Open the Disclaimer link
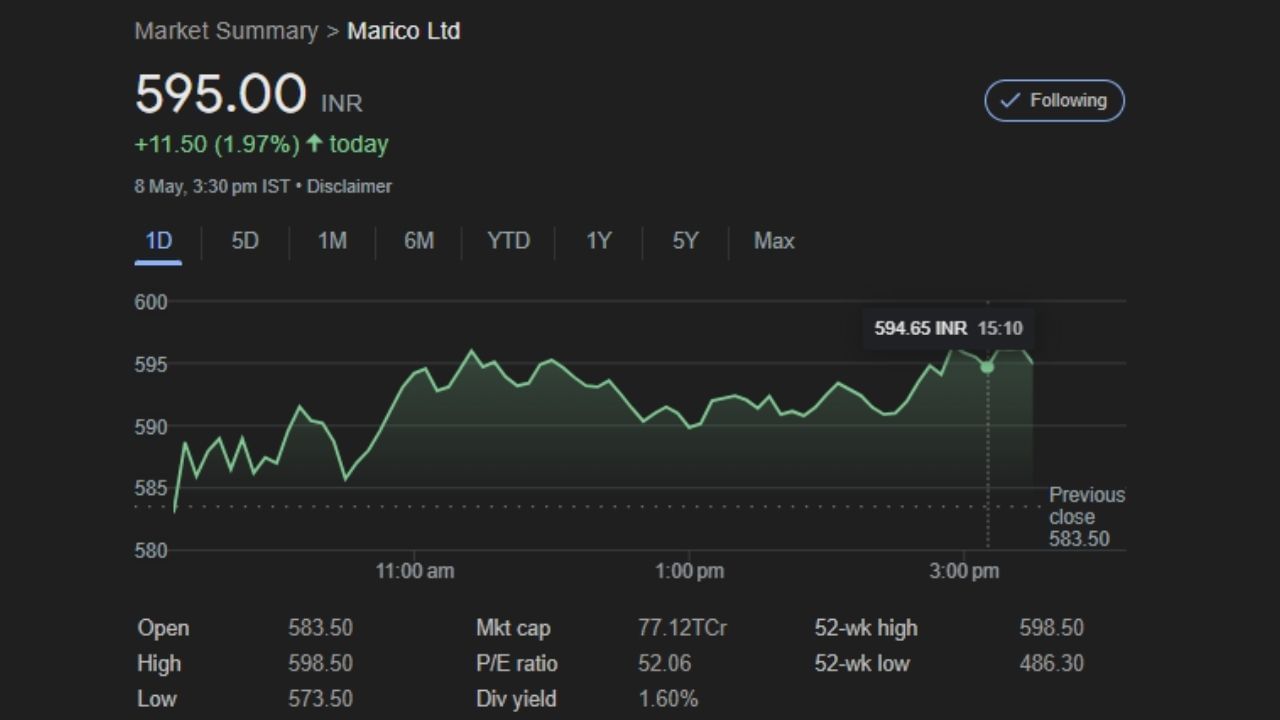Viewport: 1280px width, 720px height. coord(349,186)
